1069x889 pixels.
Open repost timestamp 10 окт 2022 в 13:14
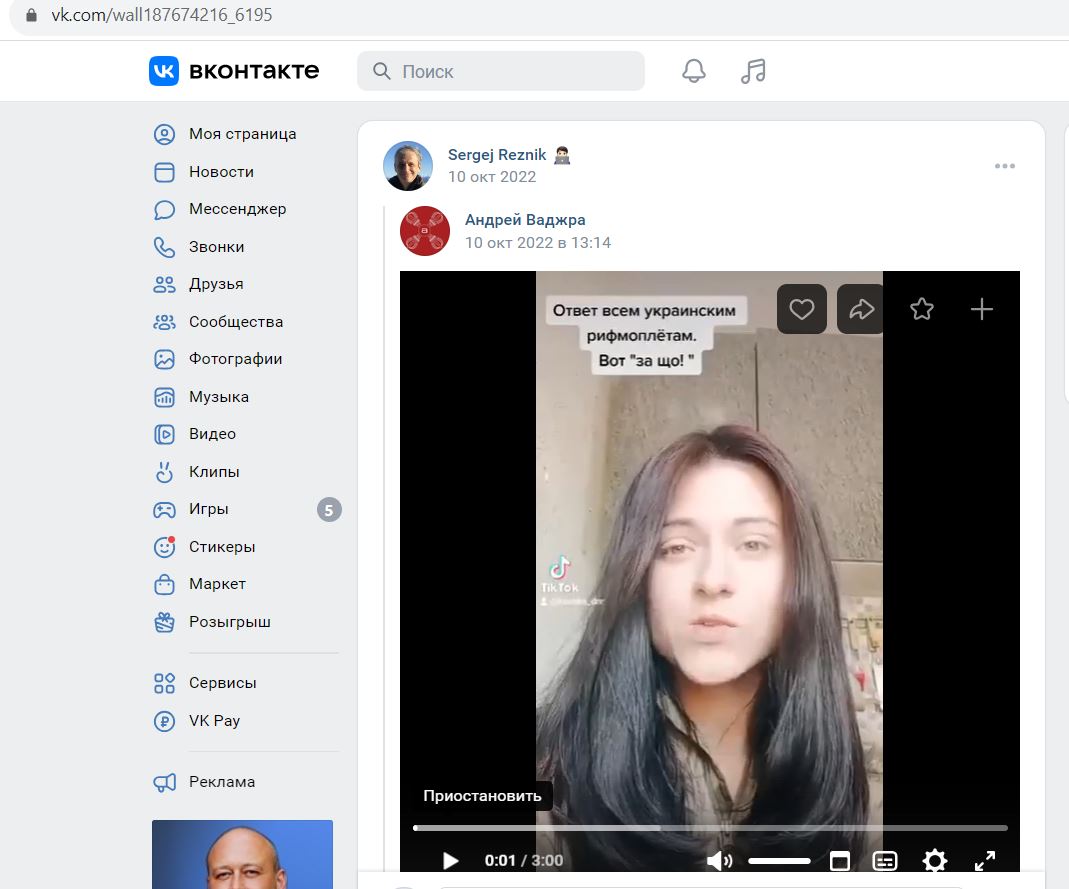click(x=538, y=243)
